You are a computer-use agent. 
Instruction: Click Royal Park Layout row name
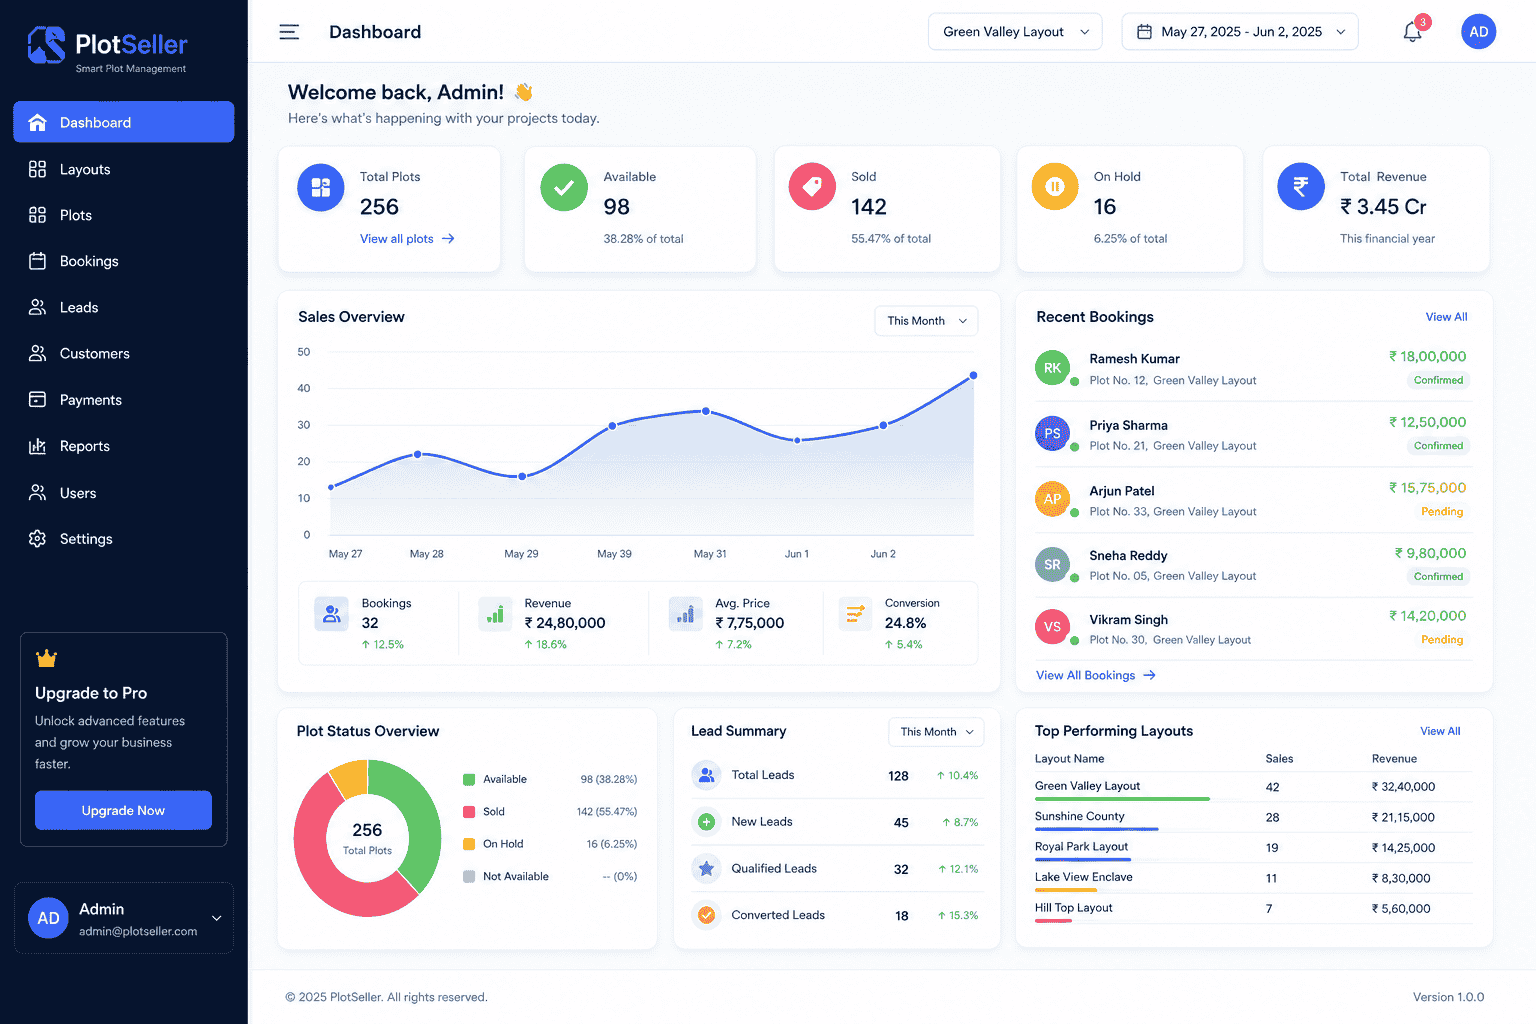[x=1081, y=846]
